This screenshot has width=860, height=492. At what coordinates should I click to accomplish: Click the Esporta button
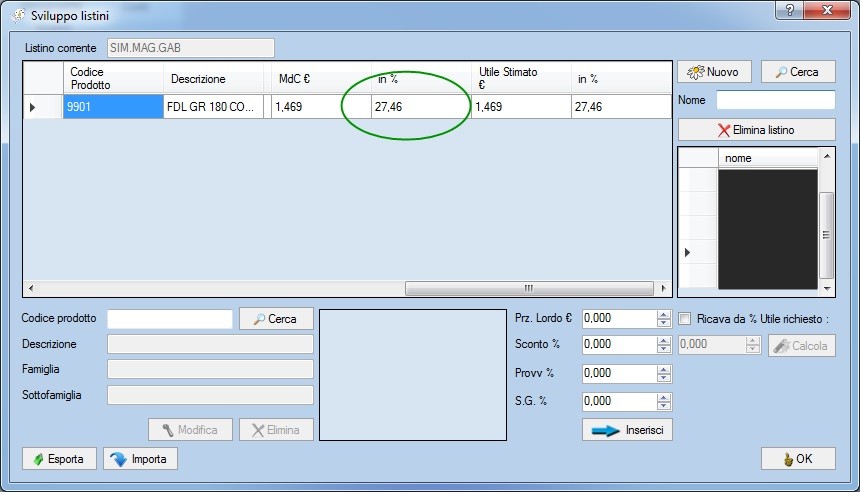point(59,459)
